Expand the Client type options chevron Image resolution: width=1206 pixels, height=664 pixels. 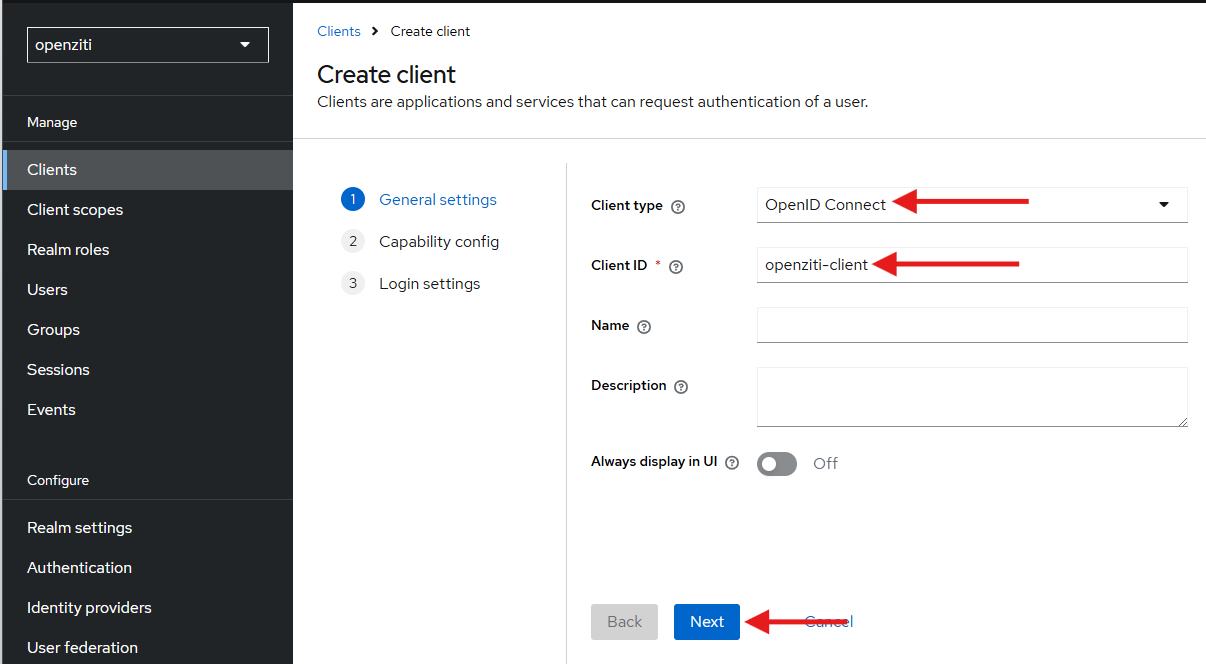coord(1163,205)
